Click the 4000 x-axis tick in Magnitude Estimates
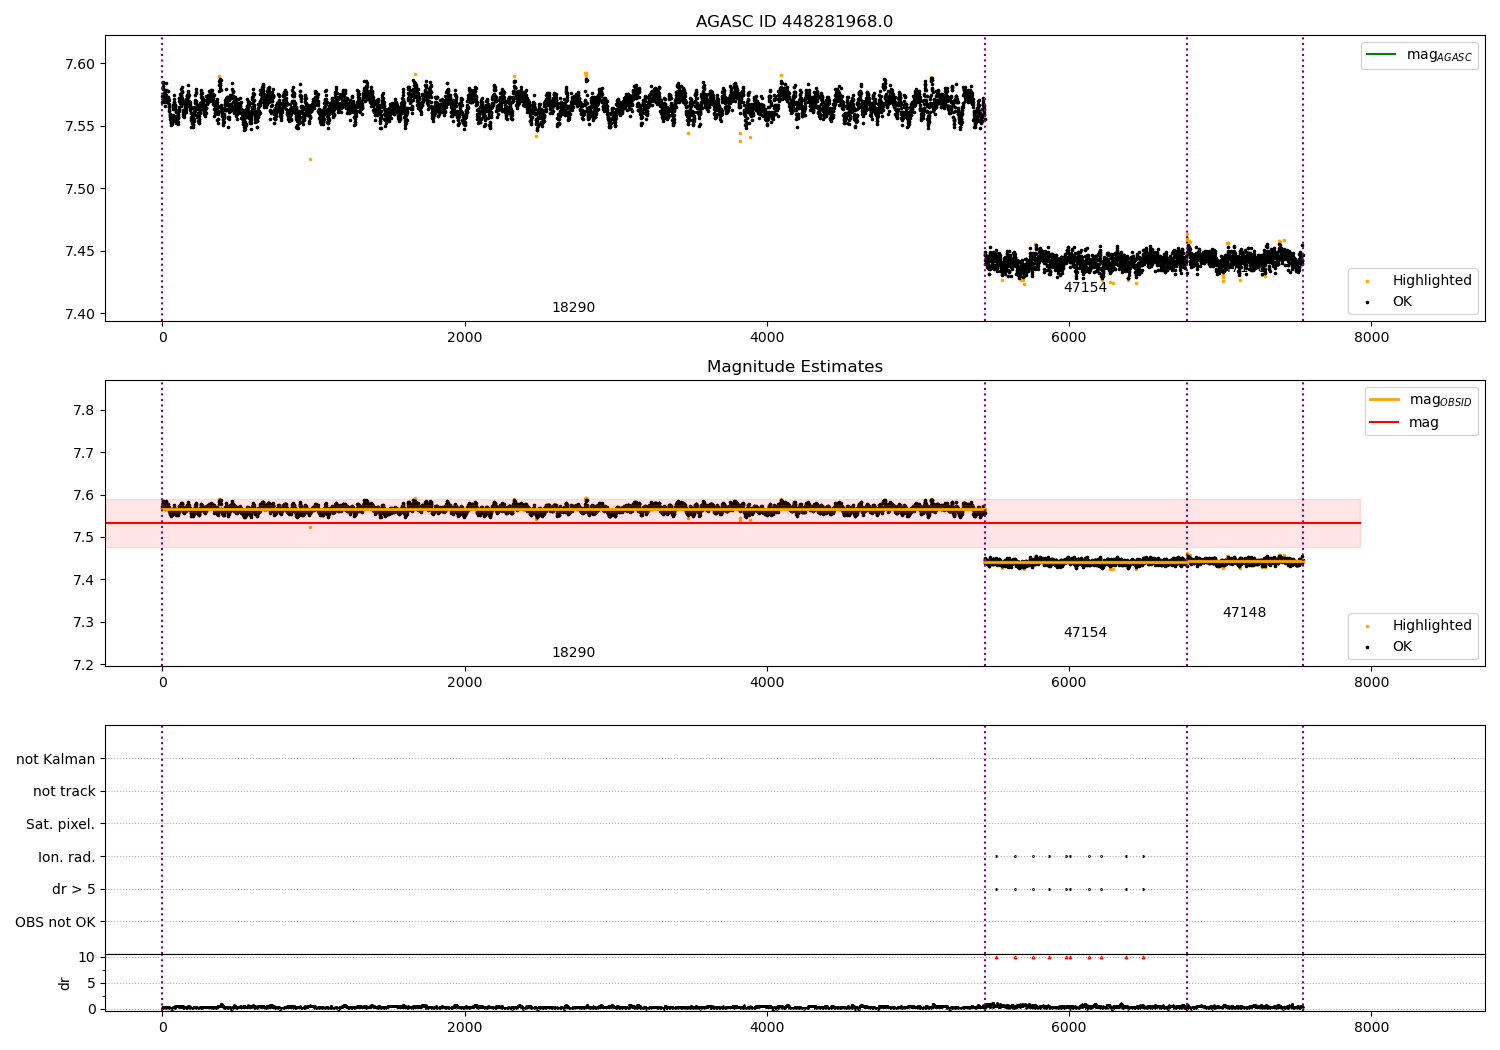This screenshot has width=1500, height=1050. [x=767, y=682]
